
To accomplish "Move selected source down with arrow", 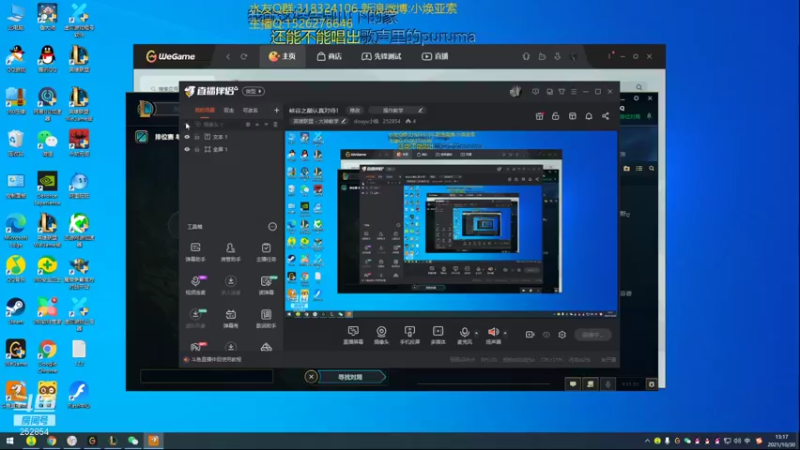I will click(266, 124).
